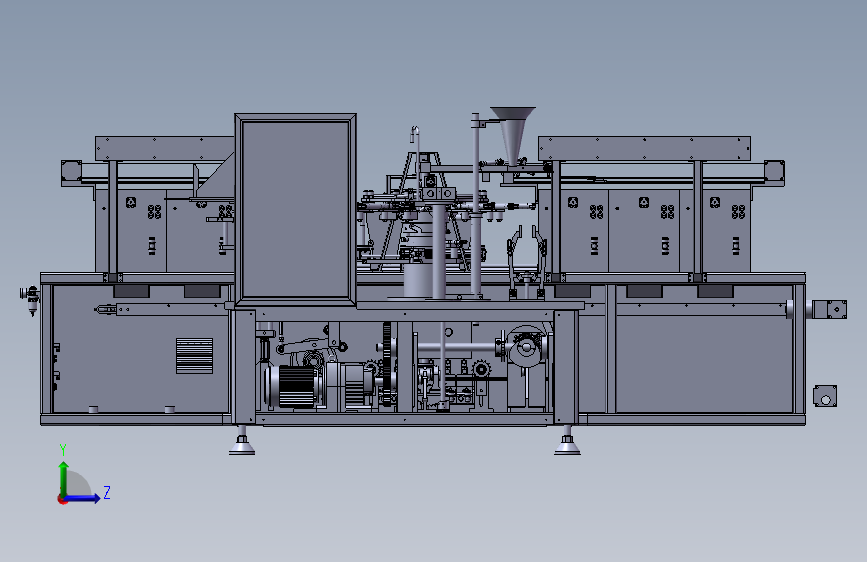Click the green Y axis arrow of the triad
The height and width of the screenshot is (562, 867).
tap(64, 479)
